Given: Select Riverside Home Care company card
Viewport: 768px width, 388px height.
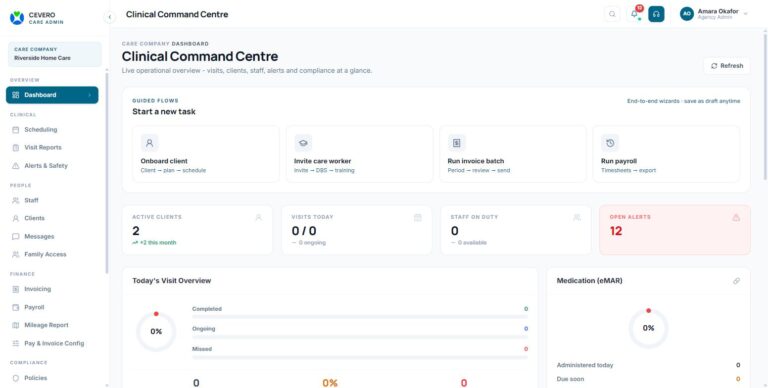Looking at the screenshot, I should pos(54,54).
